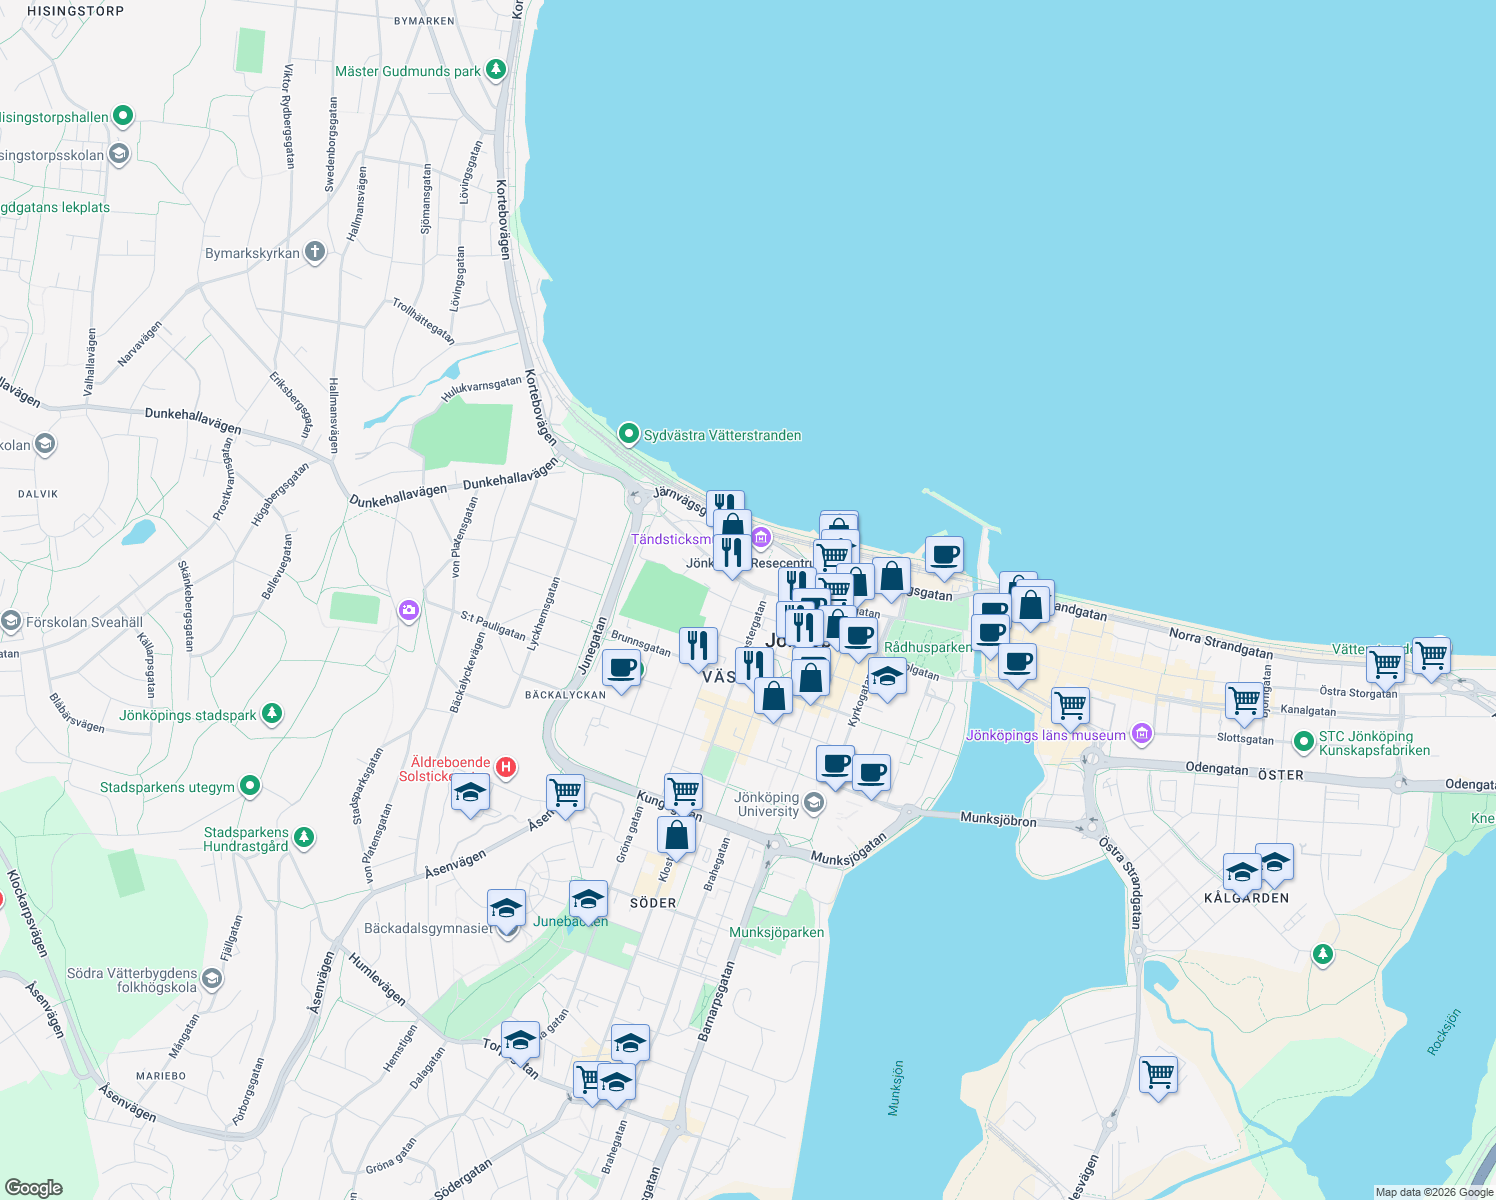Click the shopping bag marker near Kyrkogatan

pos(811,677)
